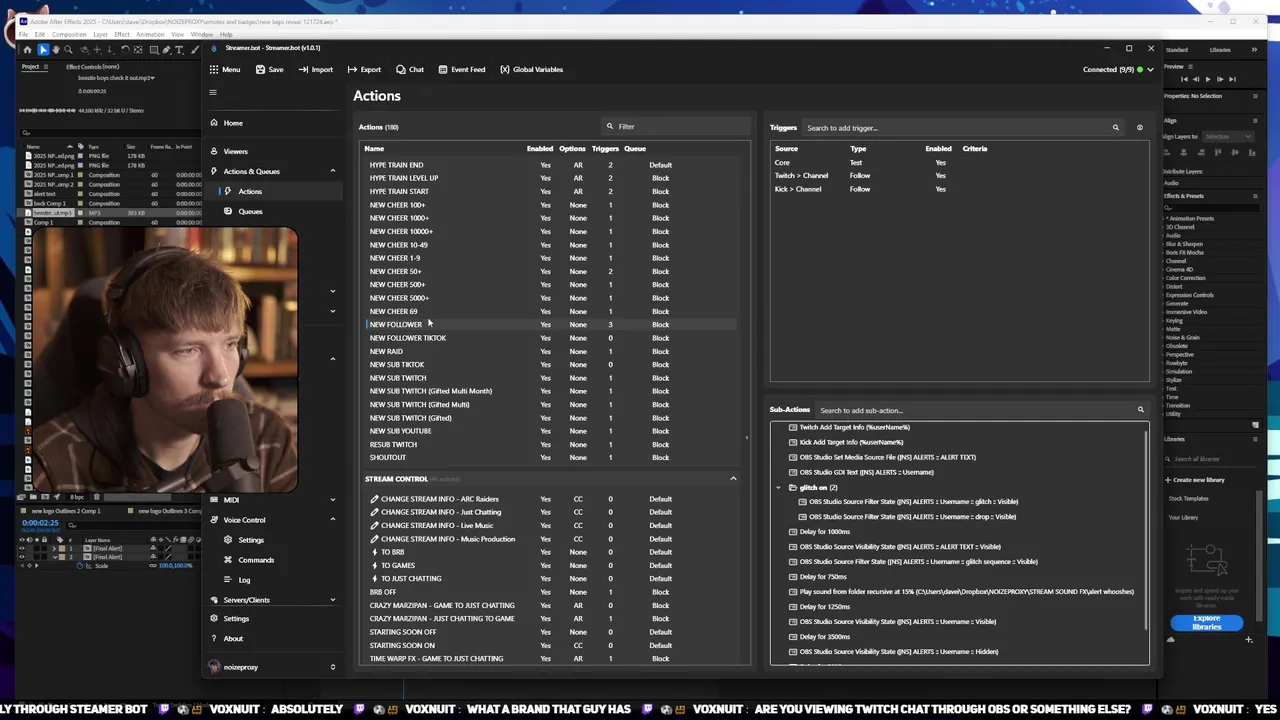Click the After Effects Home icon

27,49
